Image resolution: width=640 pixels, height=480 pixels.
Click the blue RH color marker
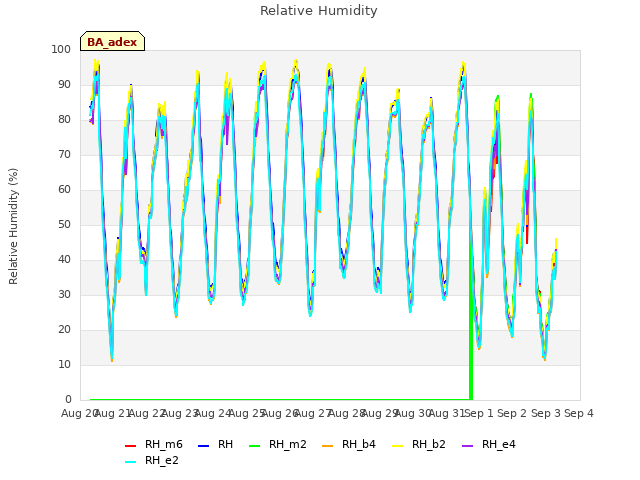click(203, 446)
